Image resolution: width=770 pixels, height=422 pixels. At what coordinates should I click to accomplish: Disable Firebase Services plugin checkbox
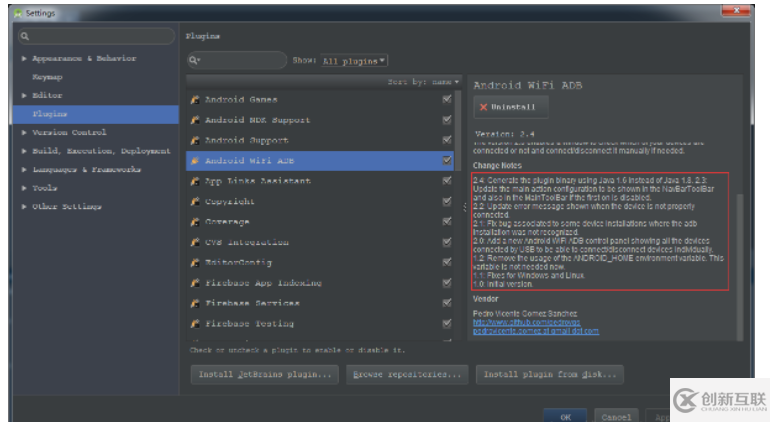point(447,303)
